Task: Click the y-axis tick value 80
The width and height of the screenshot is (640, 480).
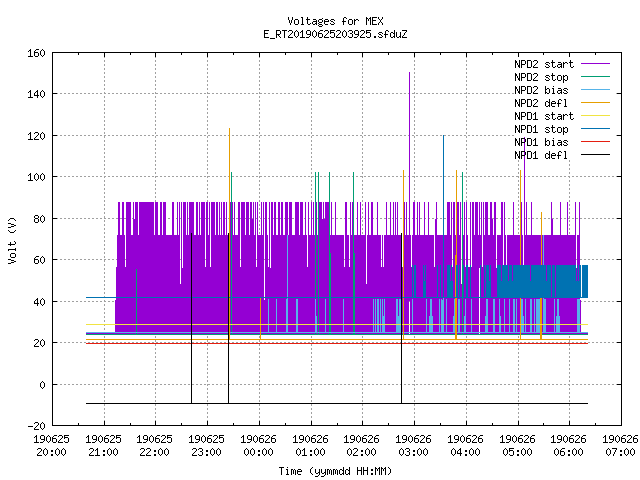Action: coord(39,219)
